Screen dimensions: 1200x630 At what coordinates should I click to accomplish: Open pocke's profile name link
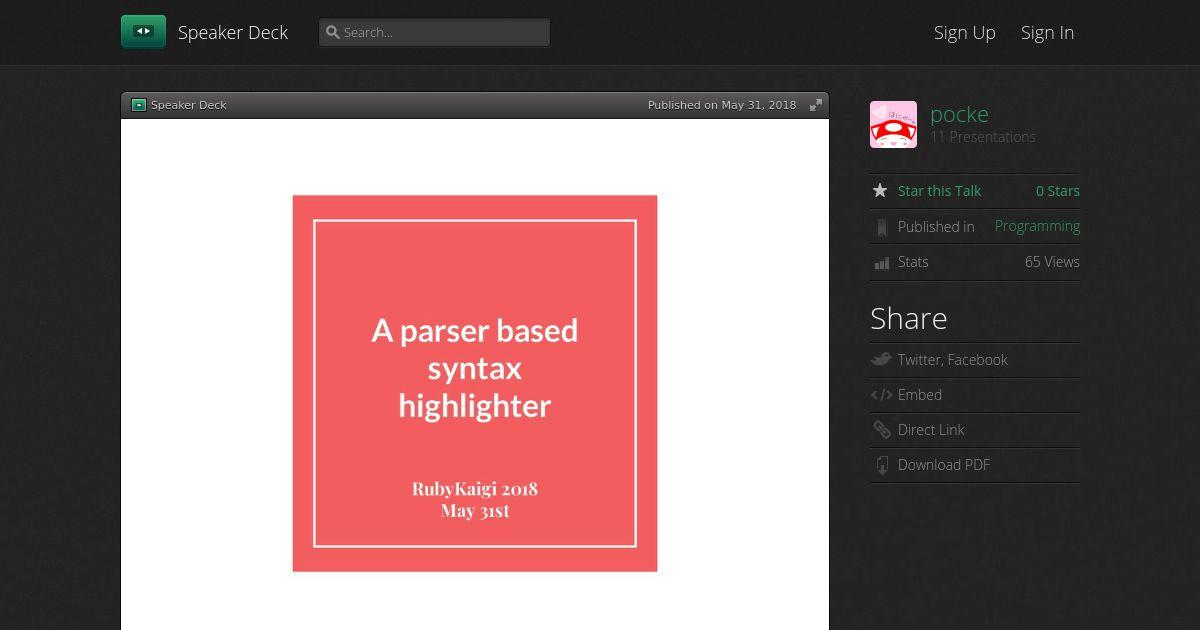click(x=959, y=114)
